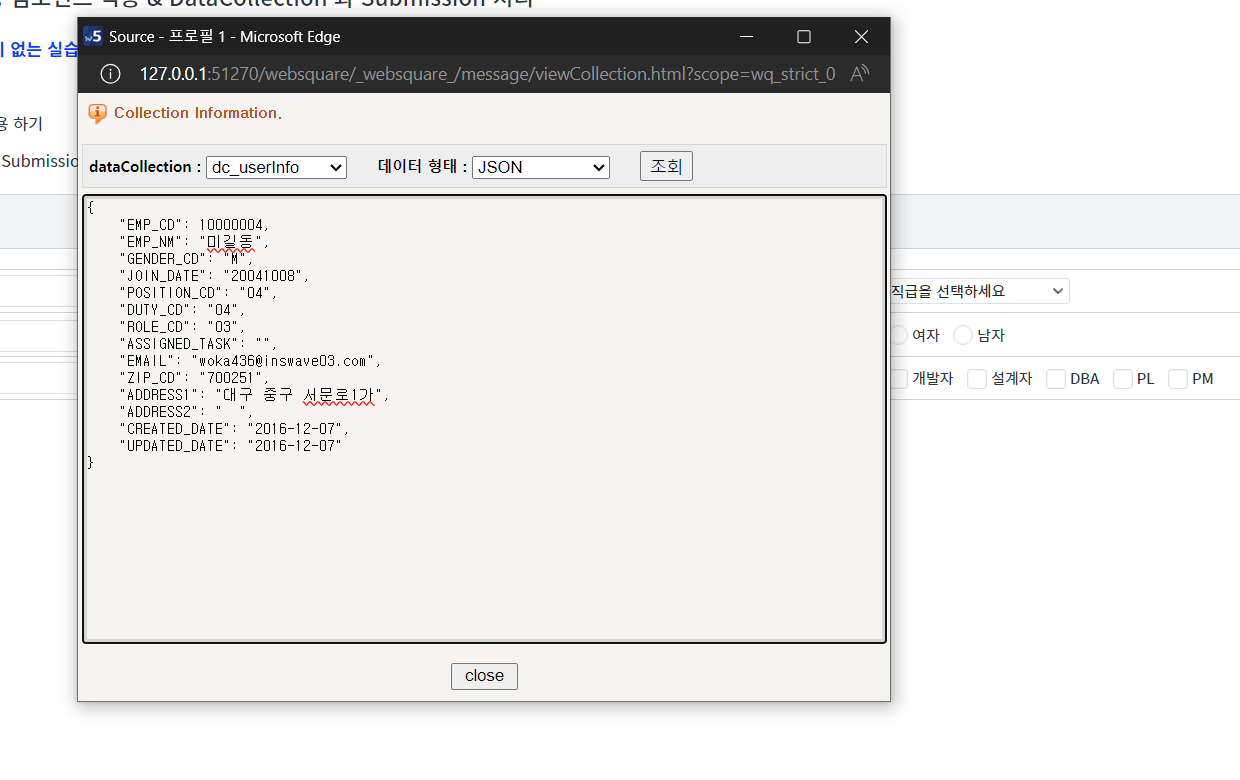This screenshot has width=1240, height=780.
Task: Click the DUTY_CD 04 line
Action: pyautogui.click(x=182, y=310)
